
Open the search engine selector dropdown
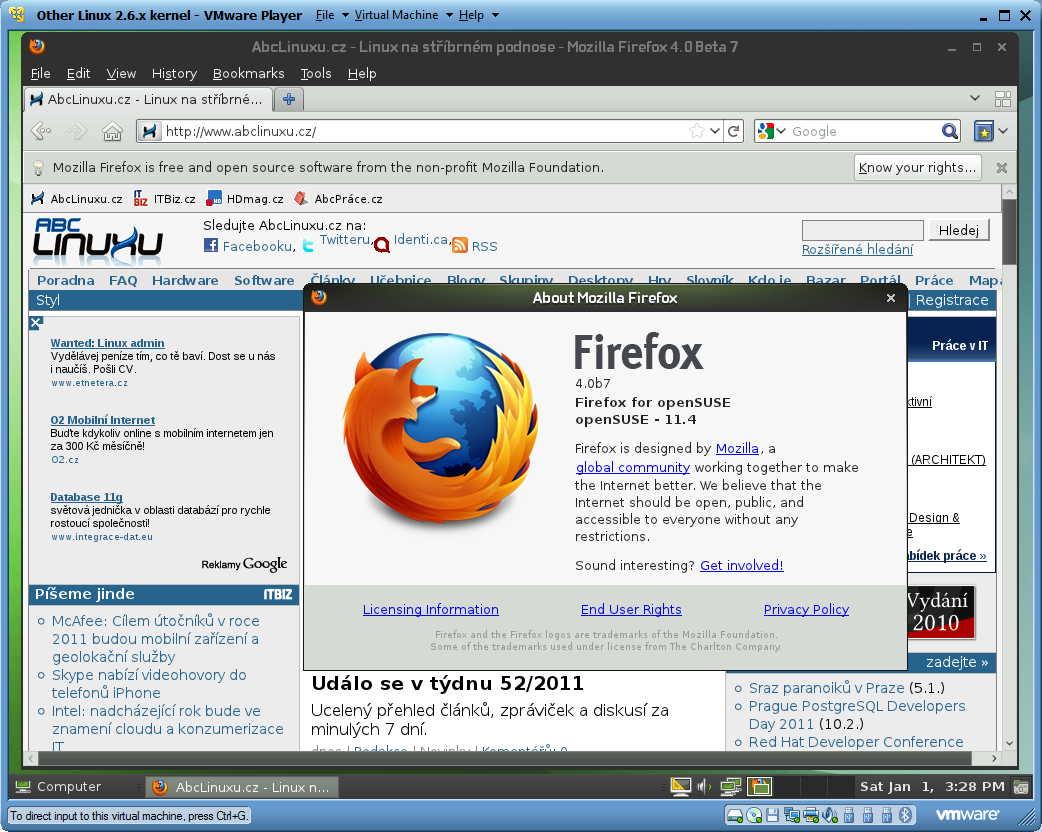pos(782,131)
